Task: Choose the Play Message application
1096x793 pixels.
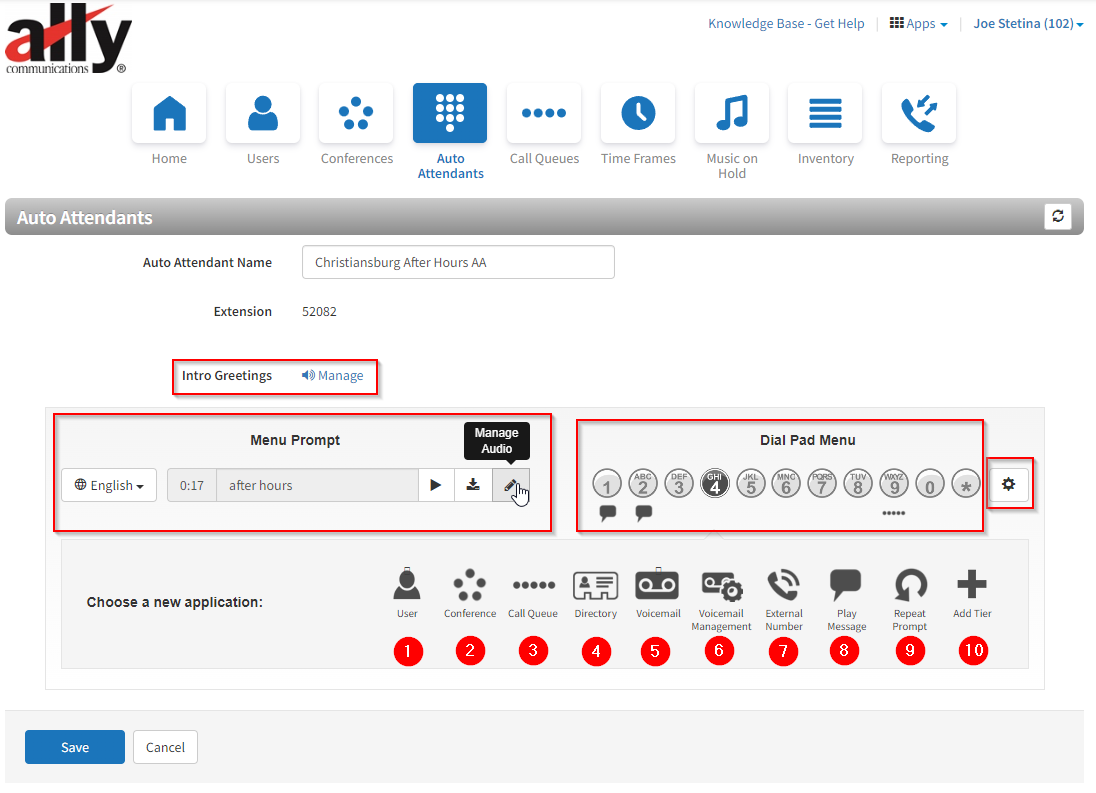Action: pyautogui.click(x=846, y=585)
